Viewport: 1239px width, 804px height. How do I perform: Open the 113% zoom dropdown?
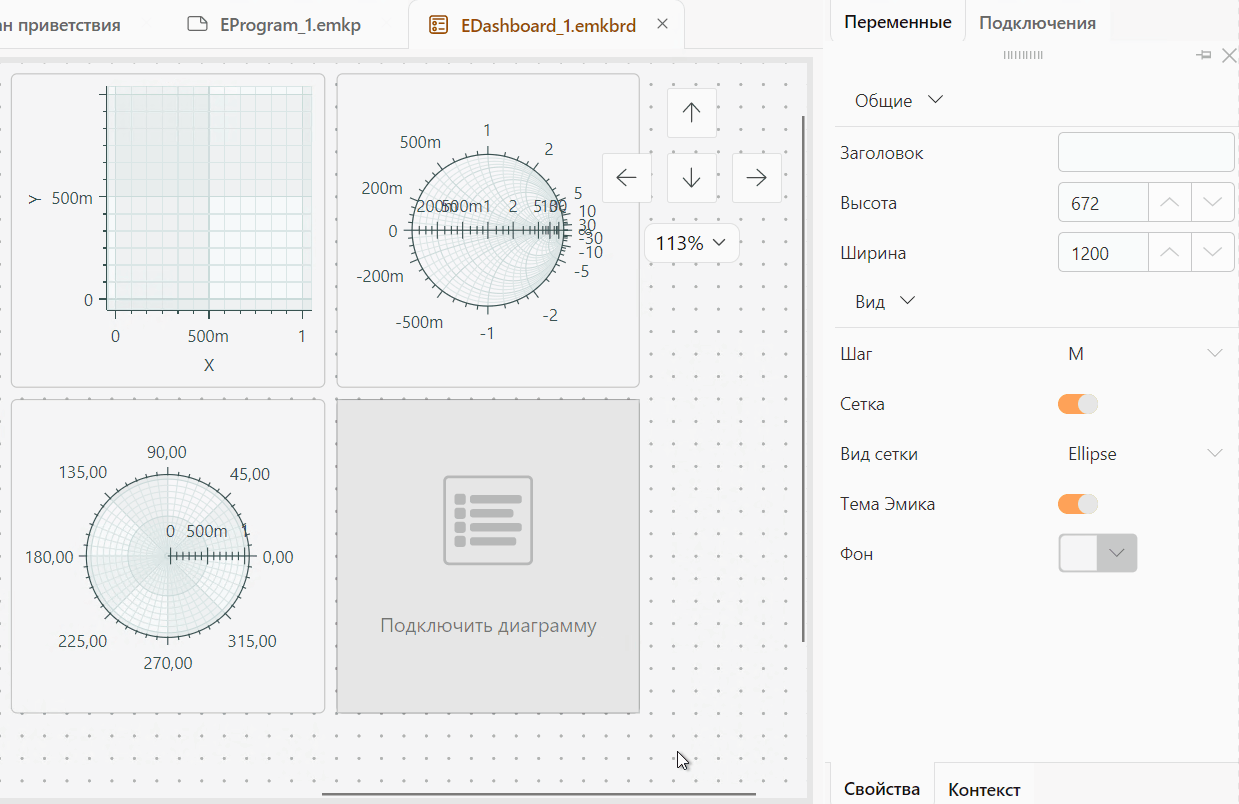click(691, 243)
